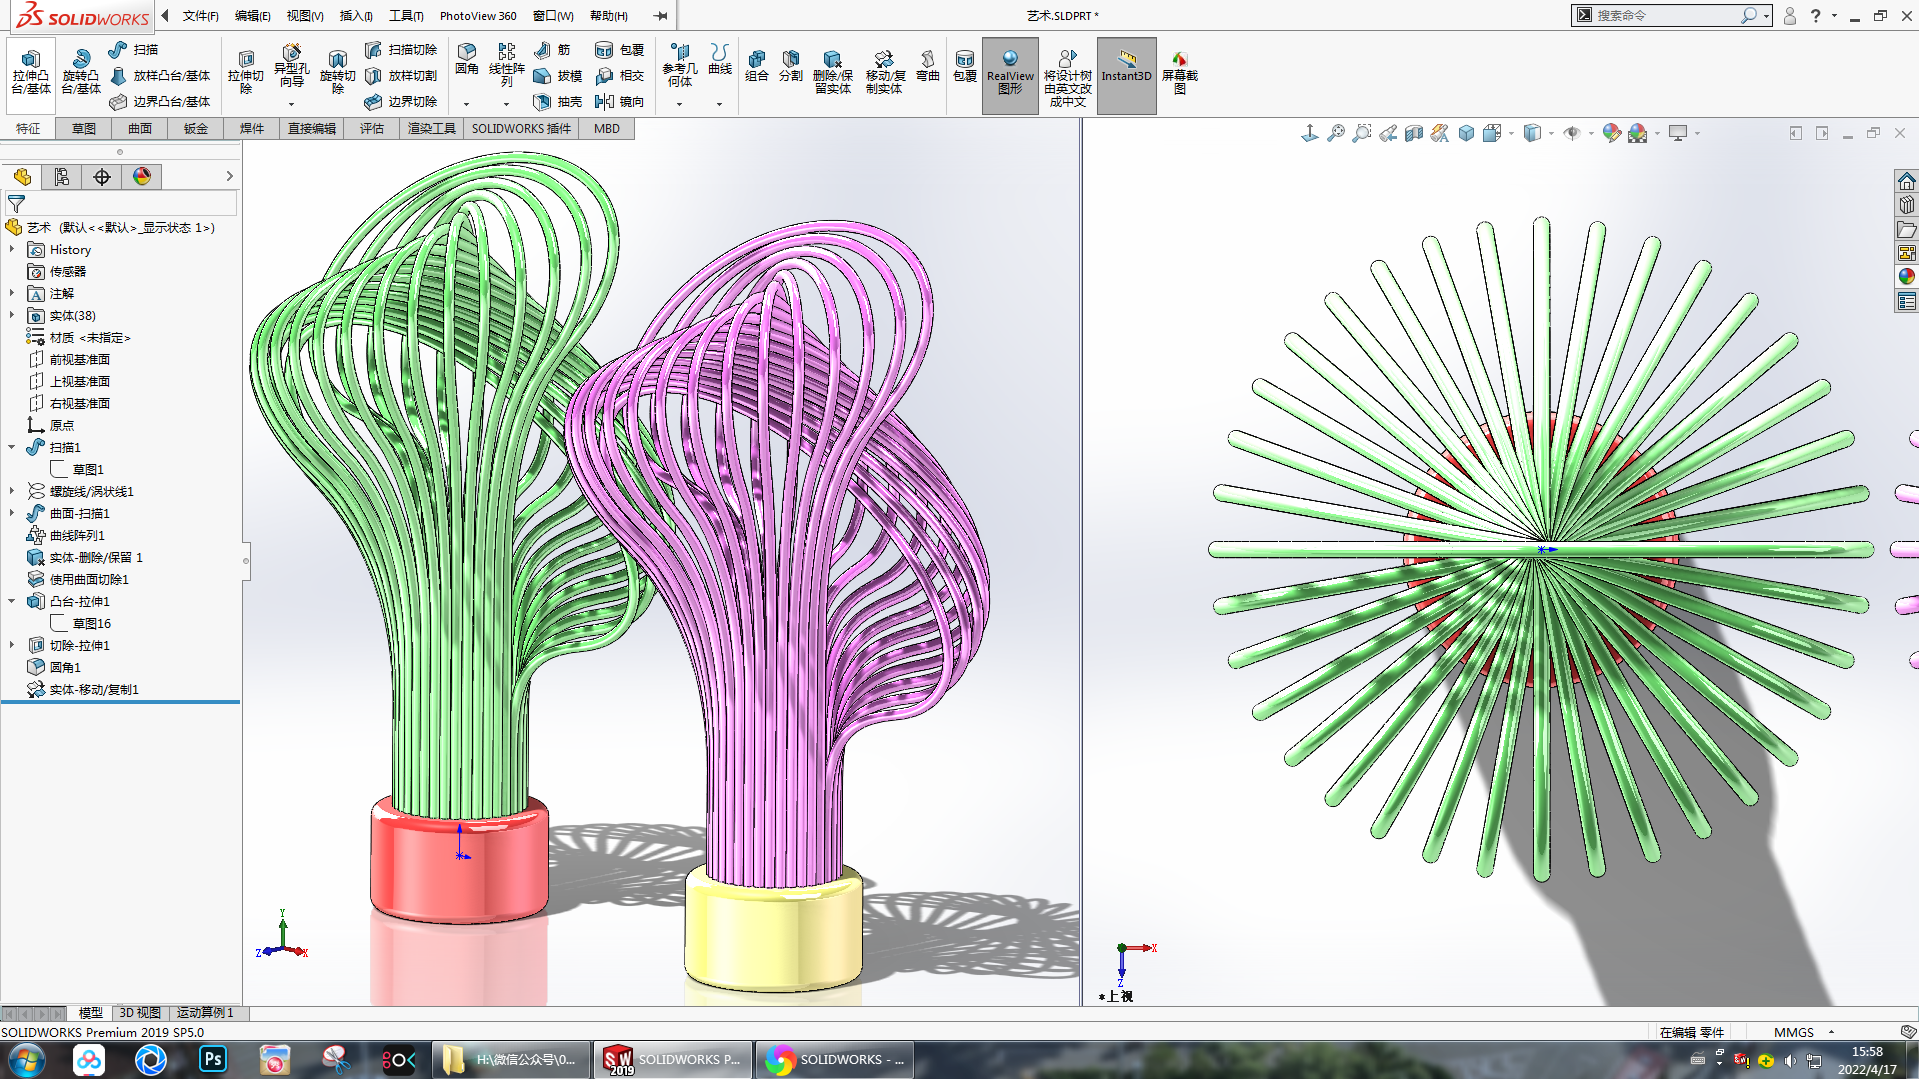Expand the 螺旋线/涡状线1 node
This screenshot has height=1079, width=1919.
pos(12,491)
